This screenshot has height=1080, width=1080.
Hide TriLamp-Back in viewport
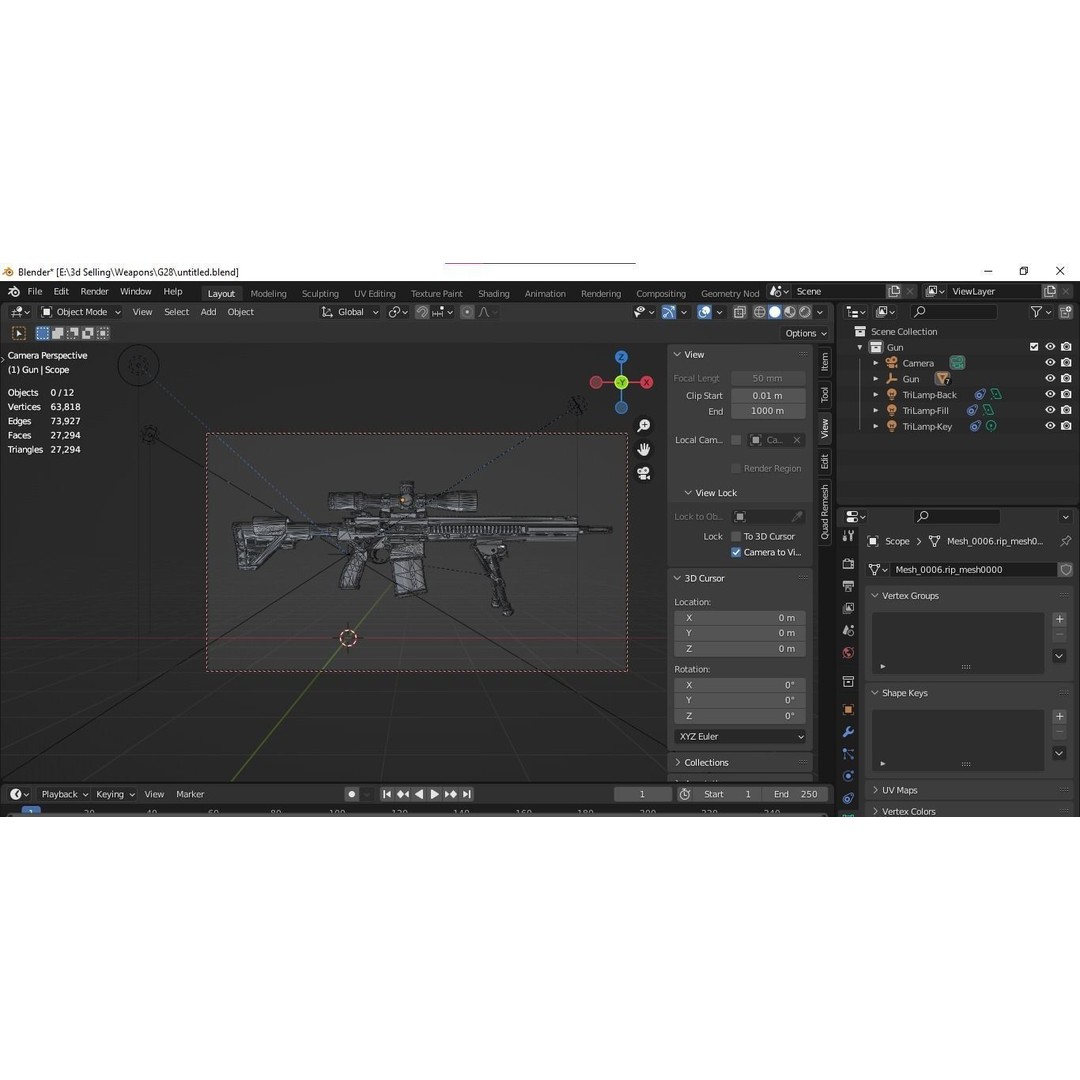[x=1050, y=395]
